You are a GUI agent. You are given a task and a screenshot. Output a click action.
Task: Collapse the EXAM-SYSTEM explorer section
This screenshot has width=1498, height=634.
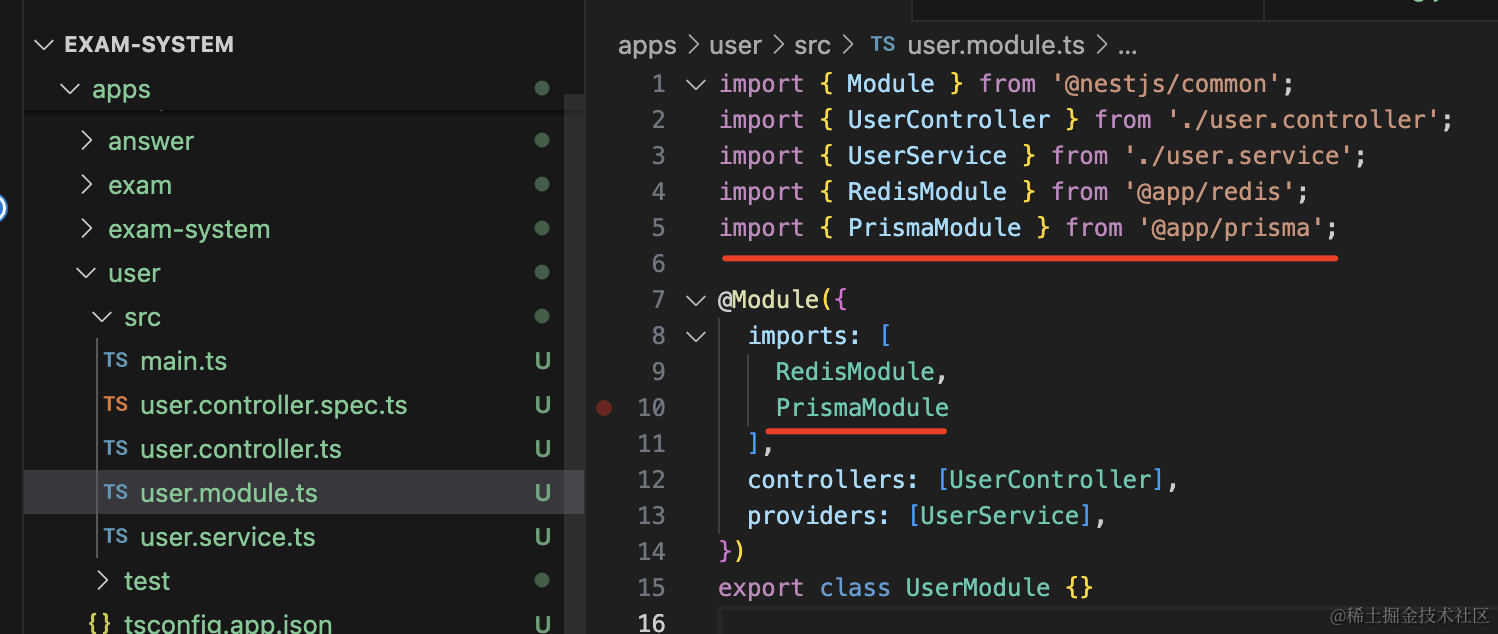point(43,45)
